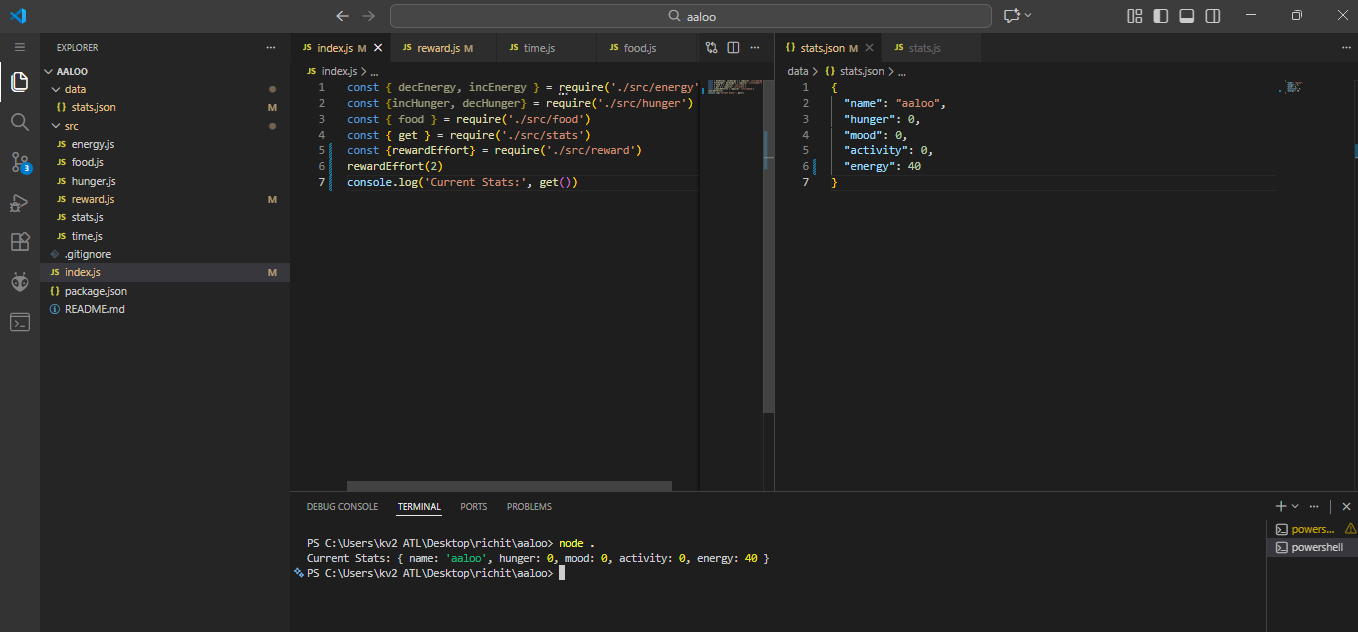Open the Source Control view
The width and height of the screenshot is (1358, 632).
point(19,162)
